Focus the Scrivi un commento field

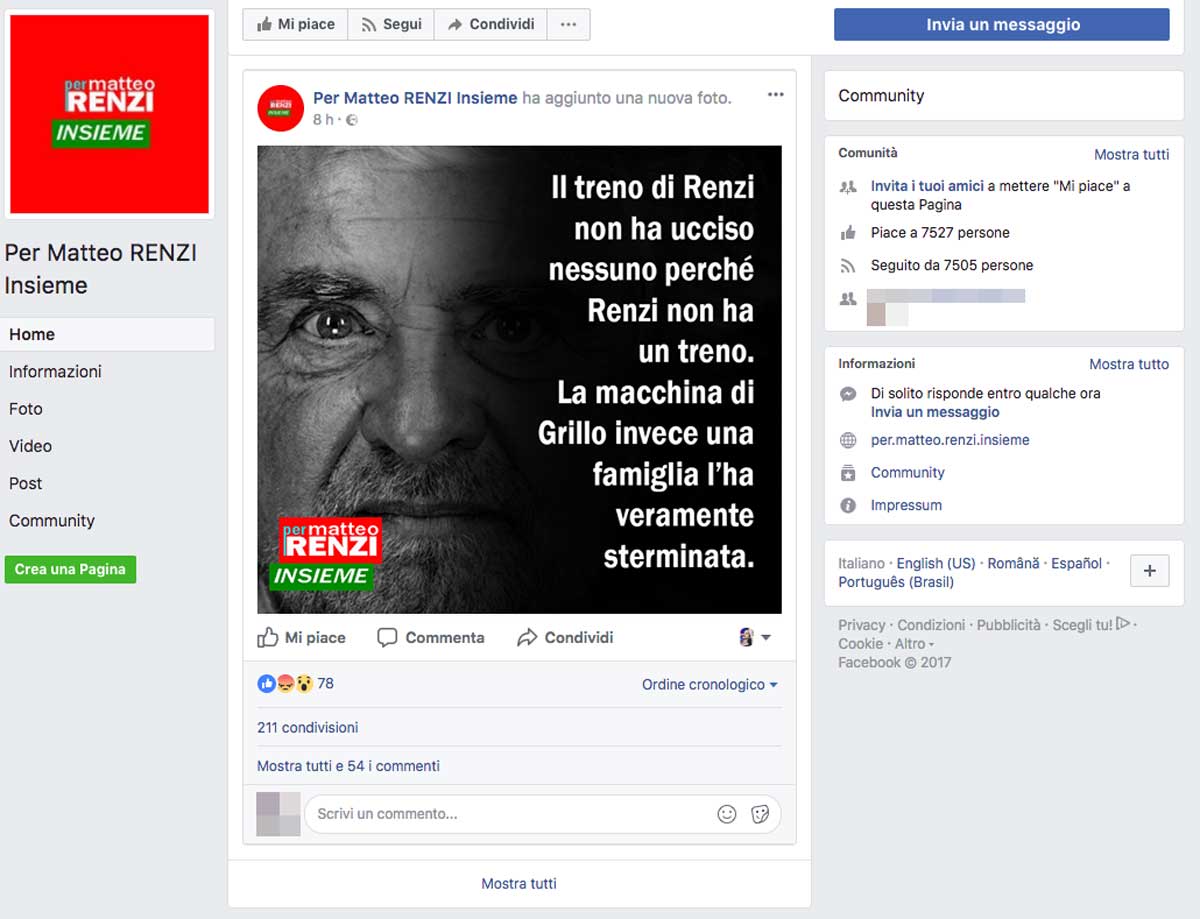tap(542, 814)
